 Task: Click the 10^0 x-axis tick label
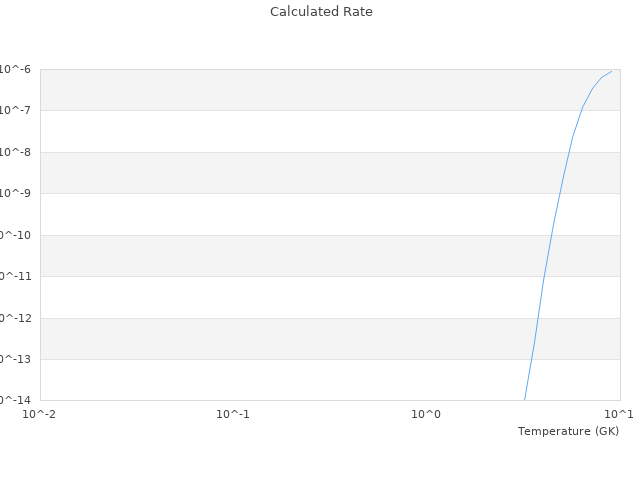click(426, 414)
